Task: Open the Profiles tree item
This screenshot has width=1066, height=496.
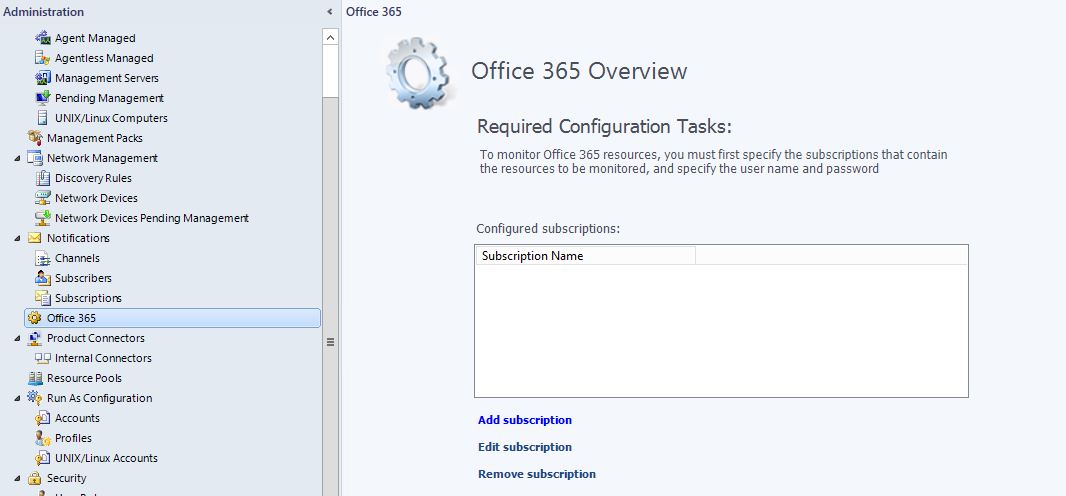Action: pos(73,438)
